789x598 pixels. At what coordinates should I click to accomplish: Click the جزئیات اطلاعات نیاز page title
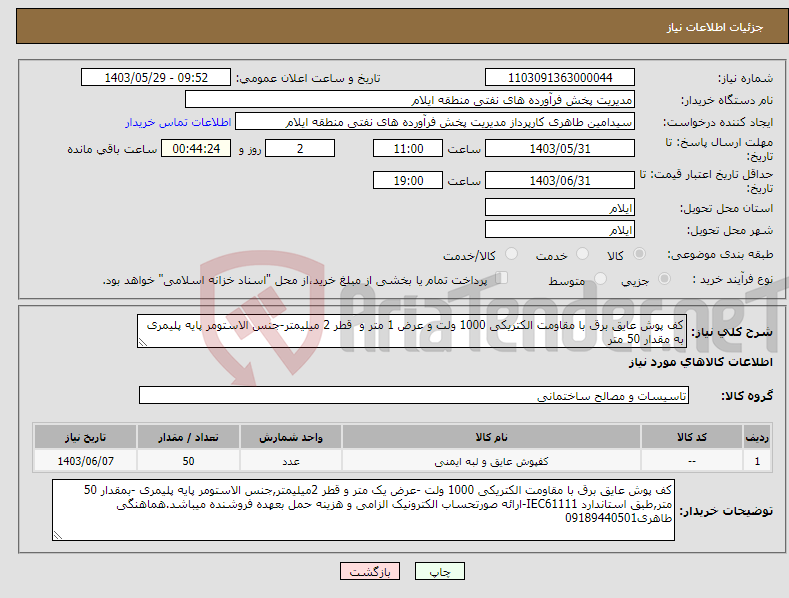(715, 27)
